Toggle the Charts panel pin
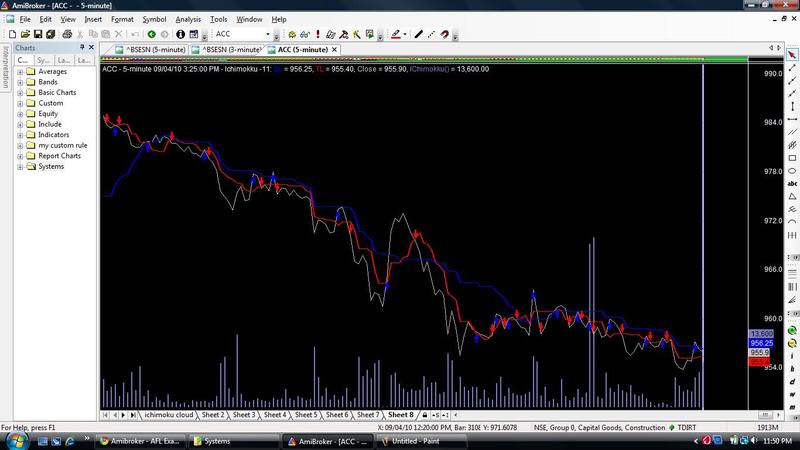 click(82, 47)
